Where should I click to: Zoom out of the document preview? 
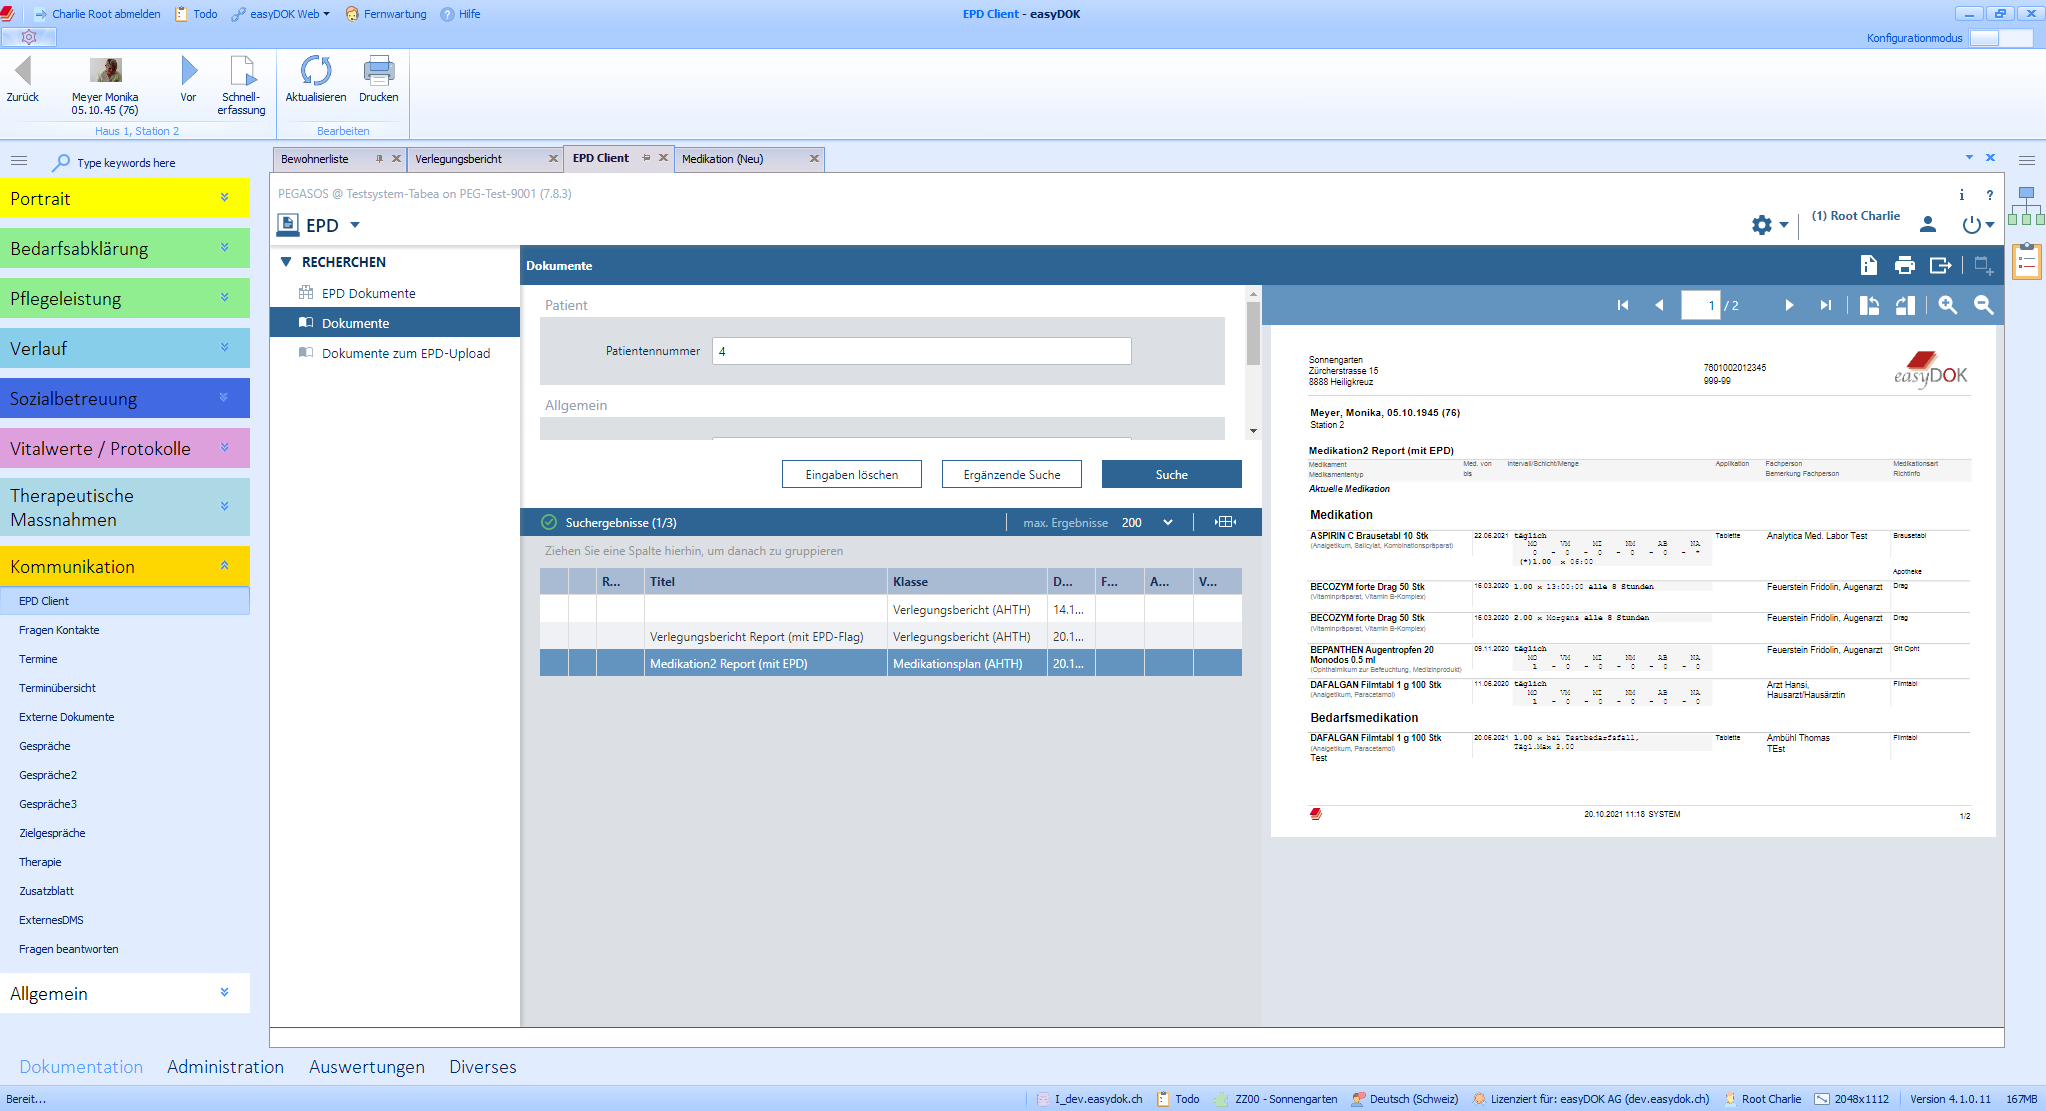(x=1984, y=305)
